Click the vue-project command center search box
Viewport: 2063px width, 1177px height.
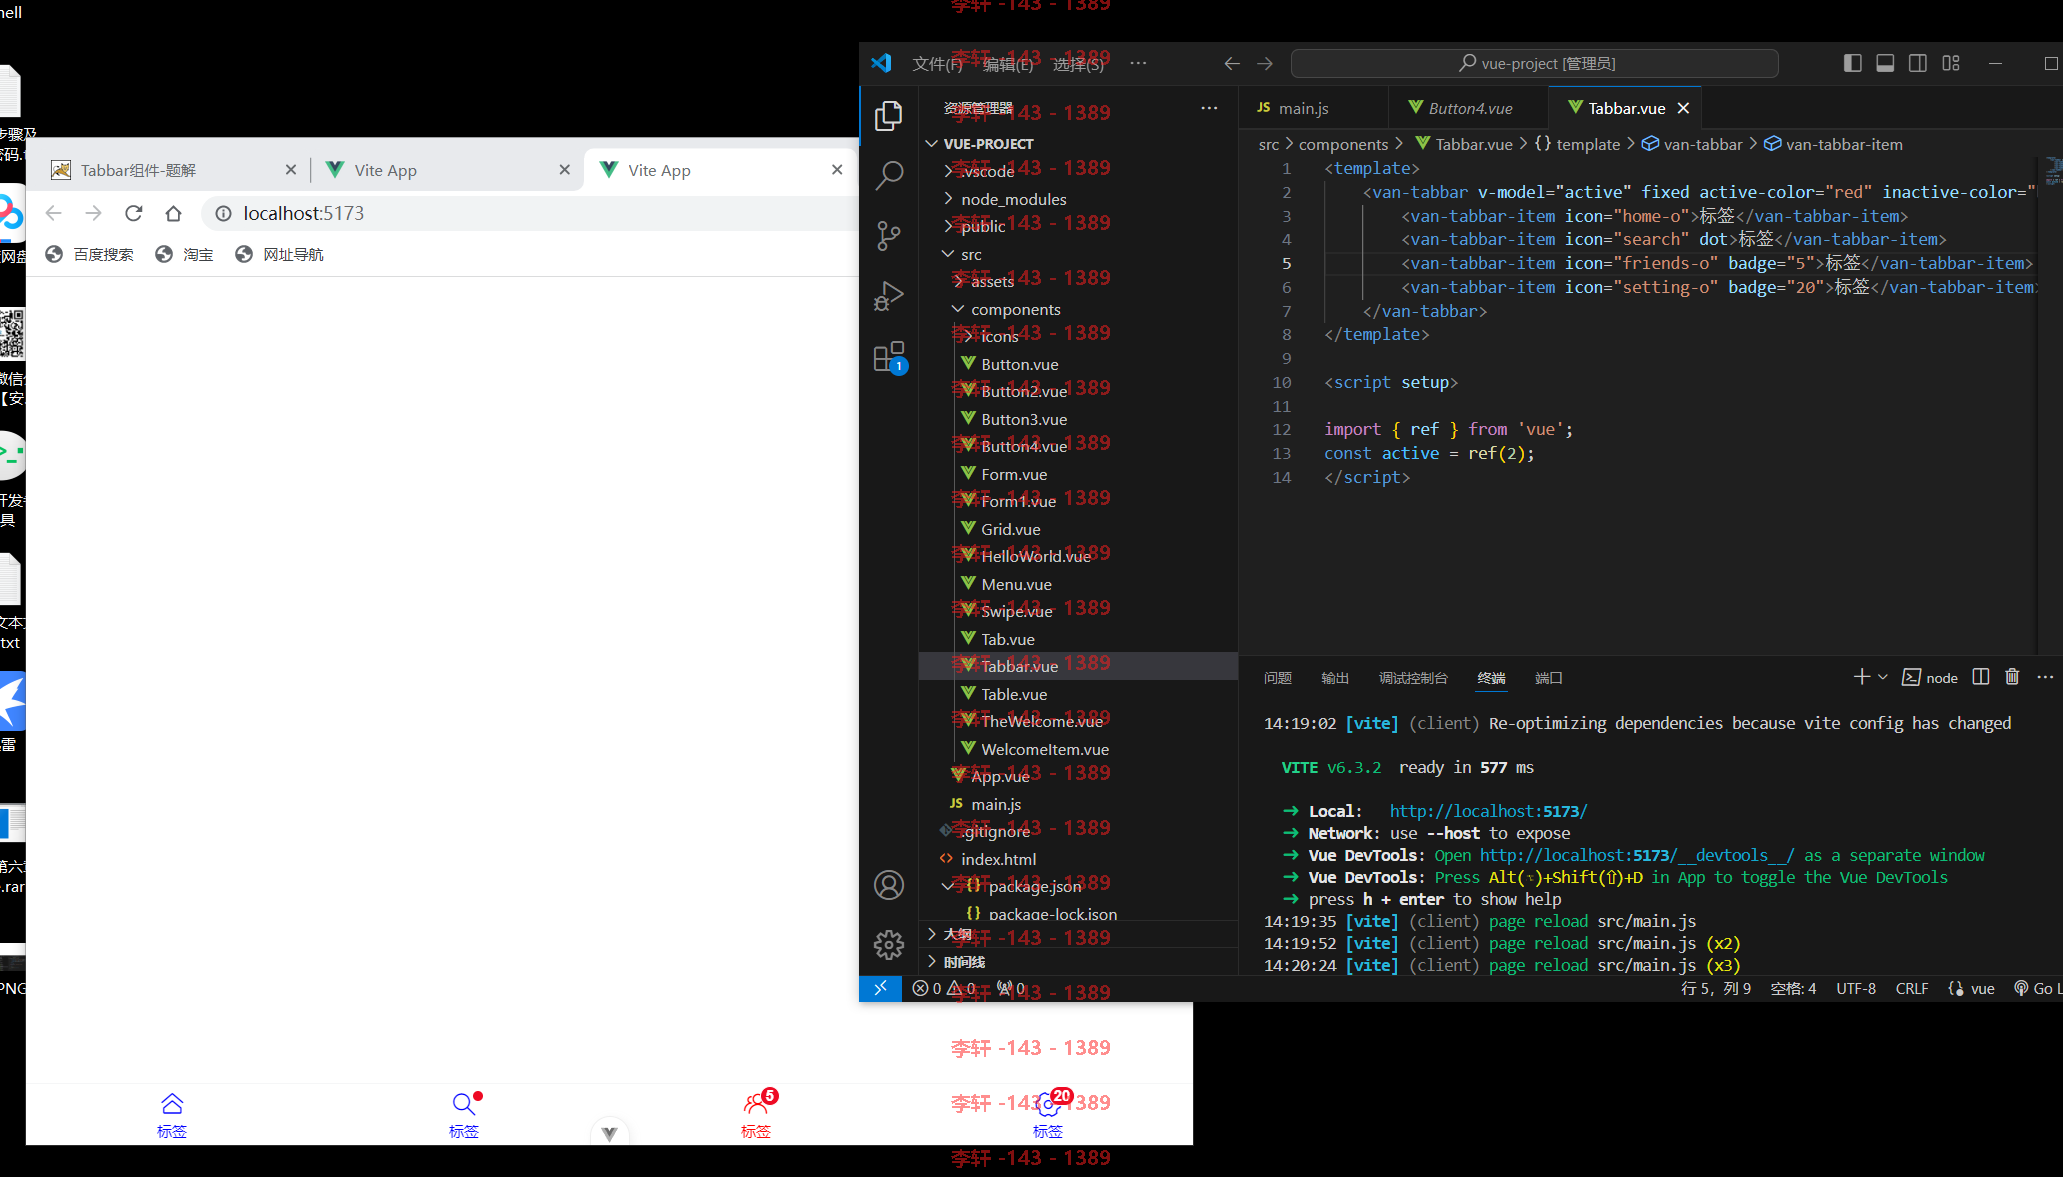(1534, 63)
